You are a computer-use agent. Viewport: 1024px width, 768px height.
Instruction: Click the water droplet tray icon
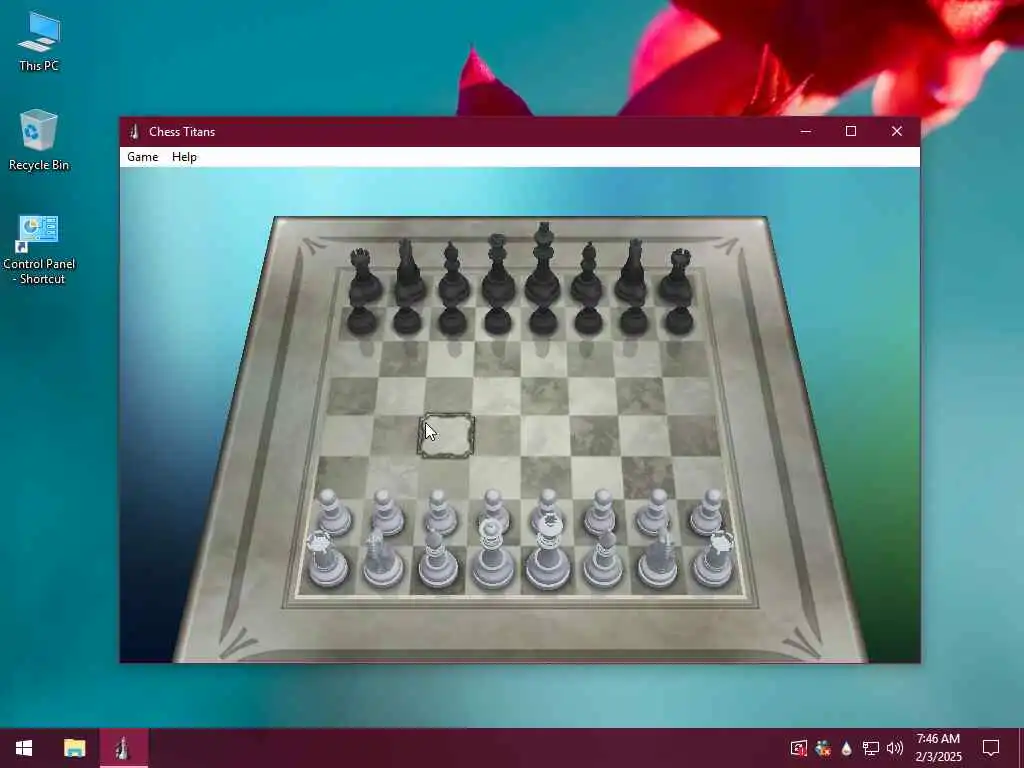846,748
